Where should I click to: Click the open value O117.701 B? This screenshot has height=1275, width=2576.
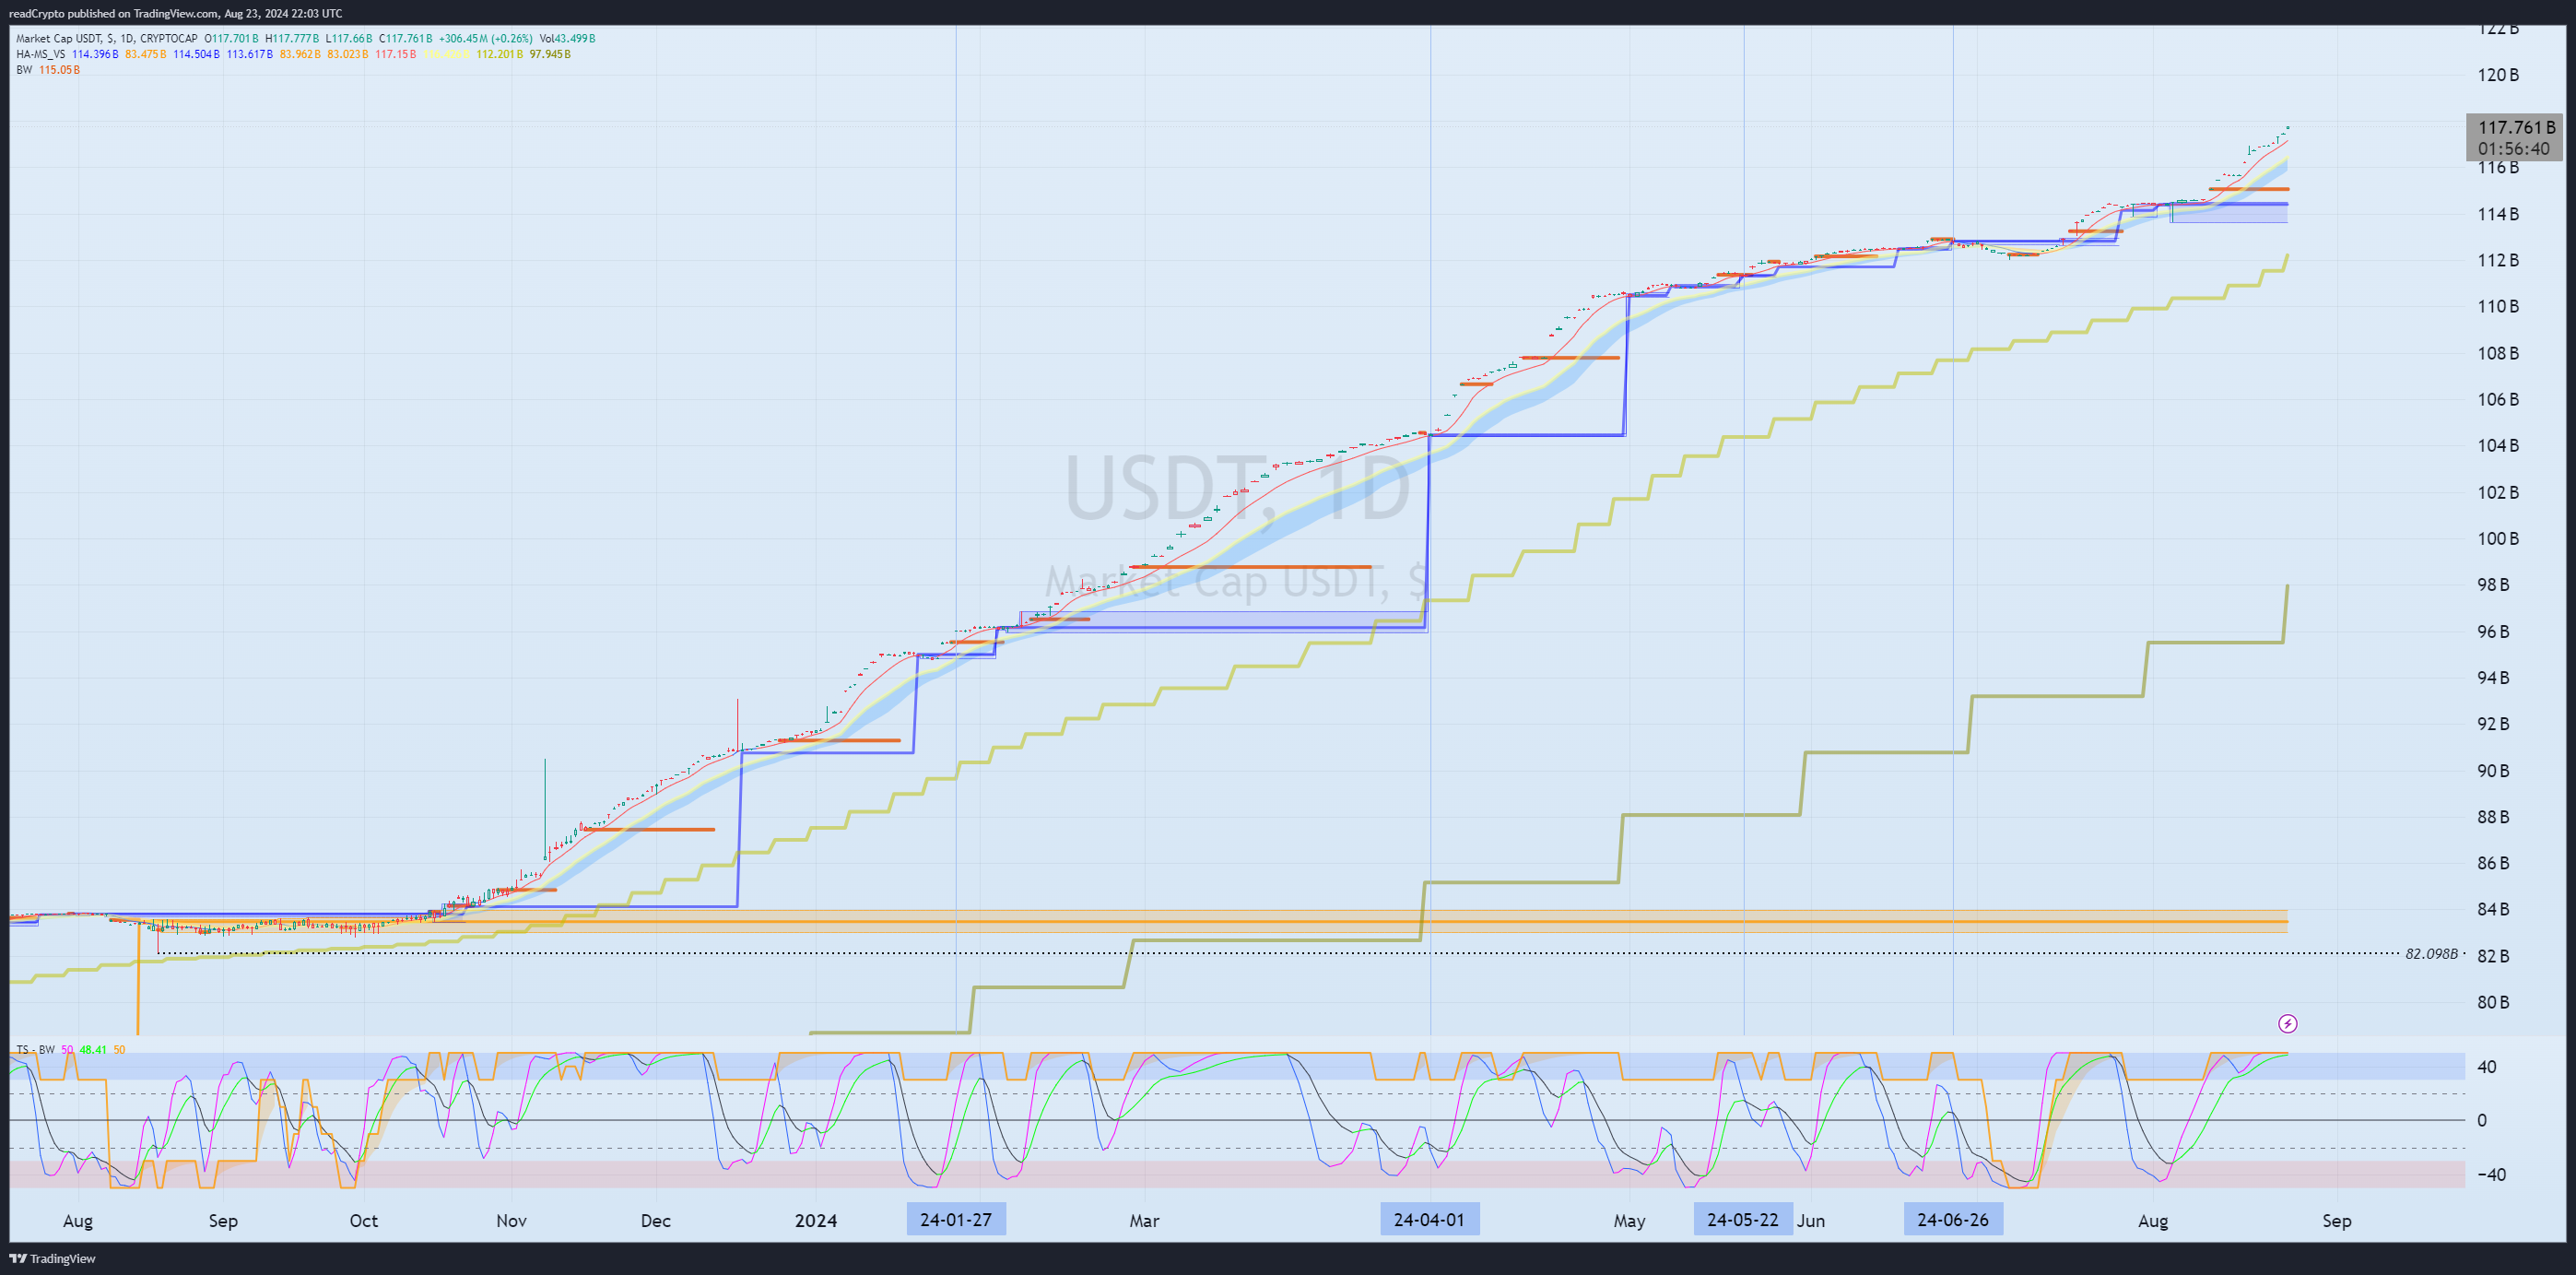232,38
